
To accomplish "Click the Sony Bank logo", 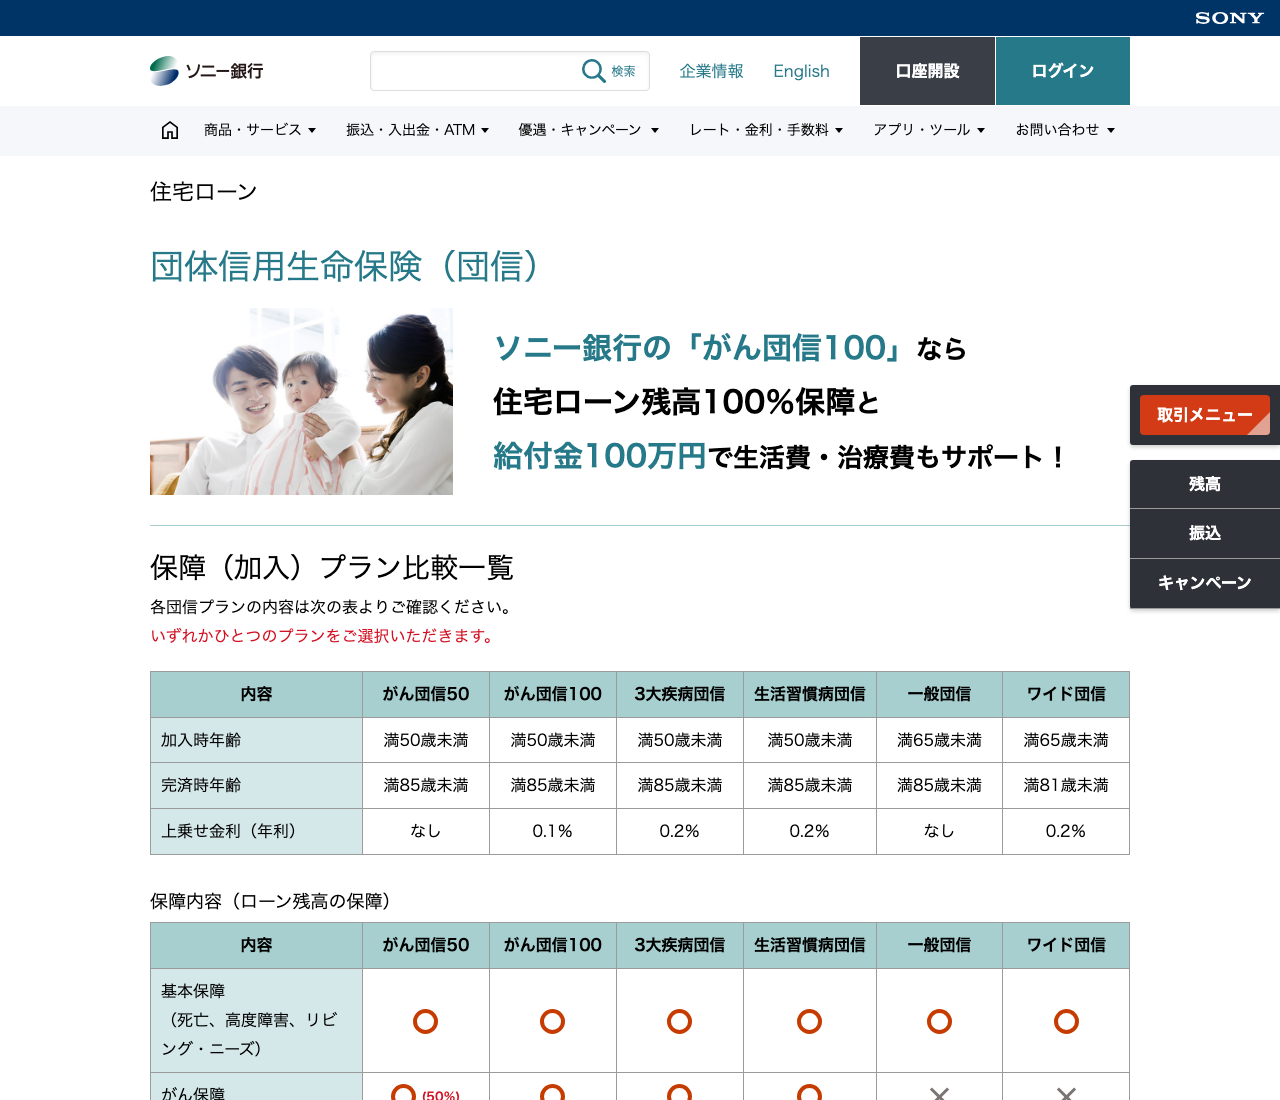I will tap(207, 71).
